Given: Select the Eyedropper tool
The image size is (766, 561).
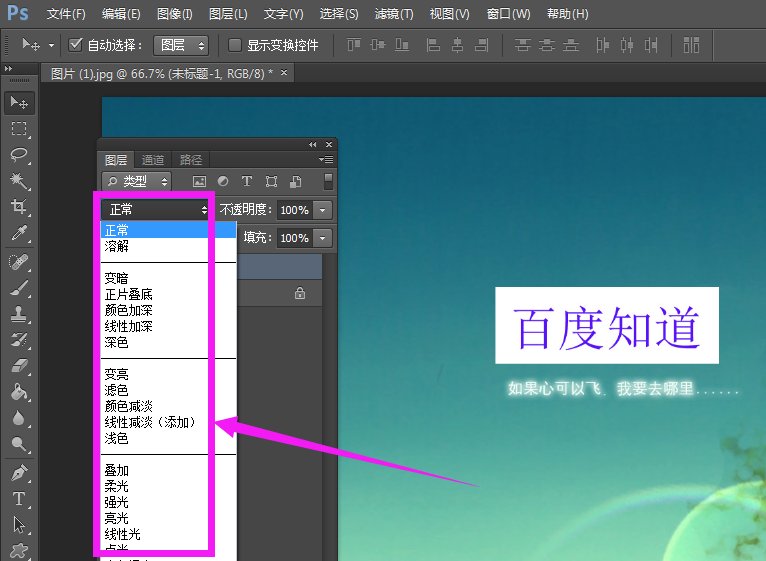Looking at the screenshot, I should [x=19, y=233].
